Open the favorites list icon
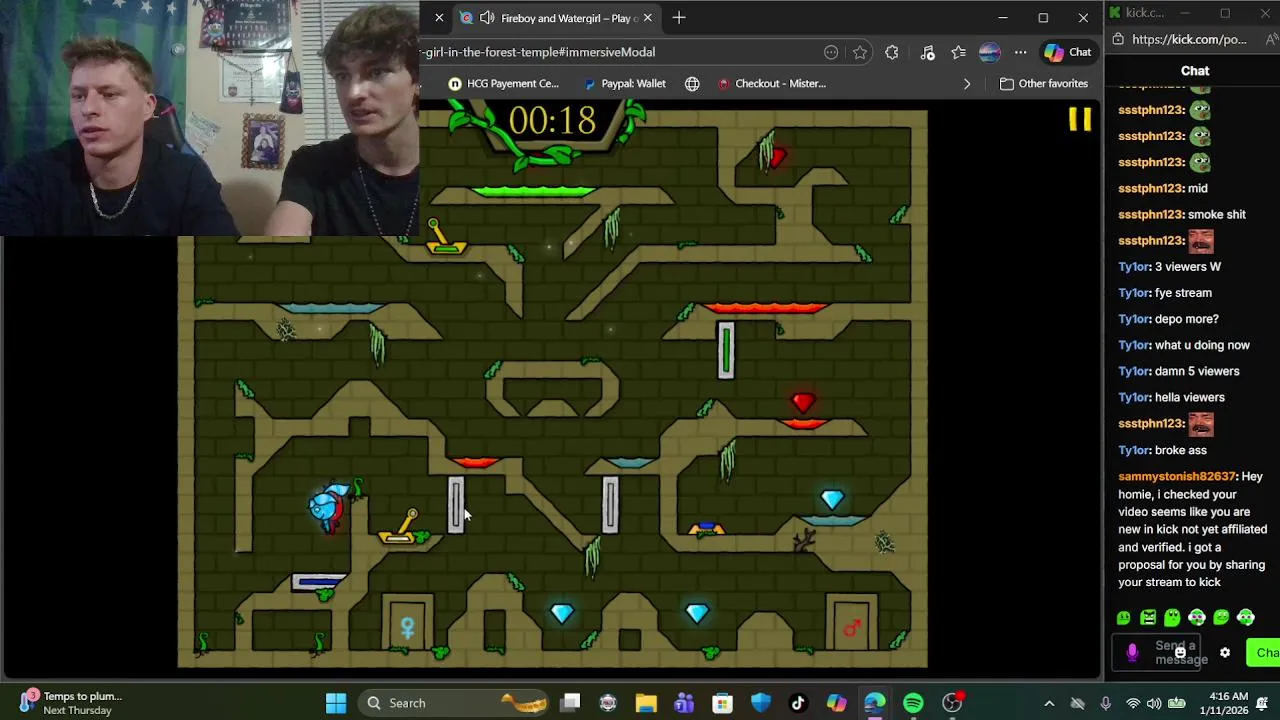The image size is (1280, 720). (959, 52)
